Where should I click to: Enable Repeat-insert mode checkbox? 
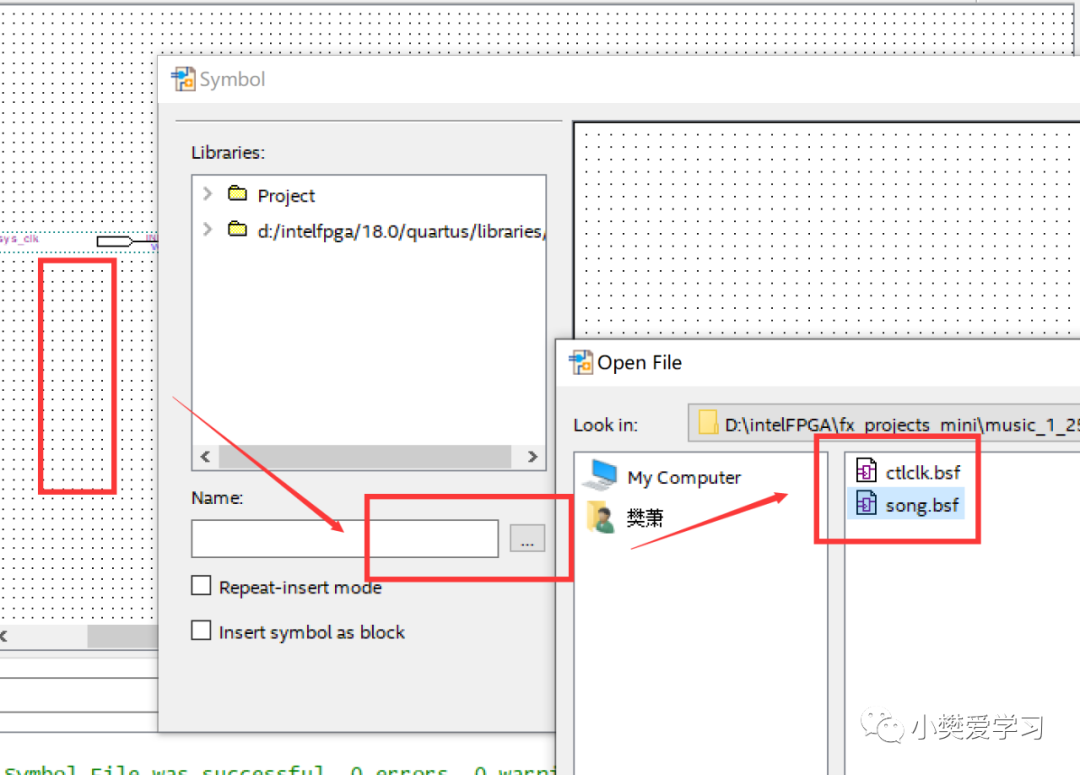pos(201,586)
